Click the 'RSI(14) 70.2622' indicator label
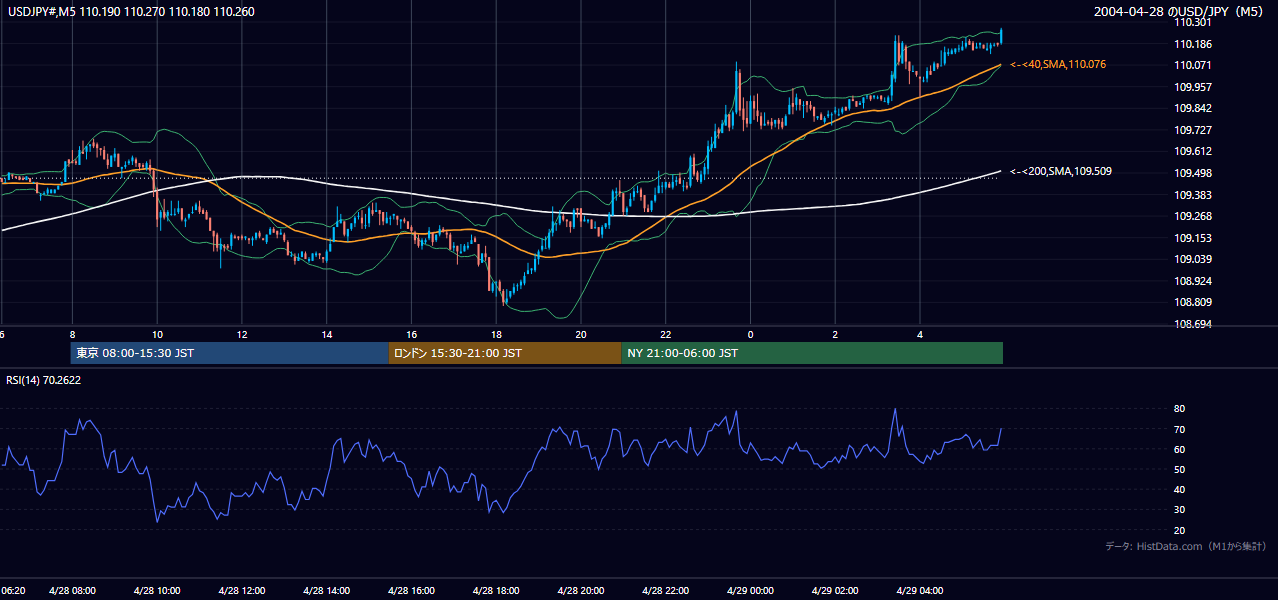 (x=44, y=380)
